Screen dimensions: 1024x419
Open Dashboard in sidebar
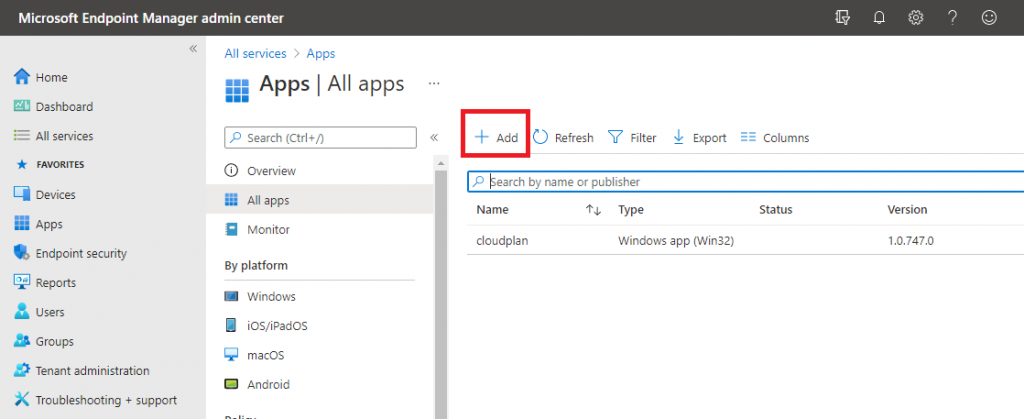tap(64, 106)
